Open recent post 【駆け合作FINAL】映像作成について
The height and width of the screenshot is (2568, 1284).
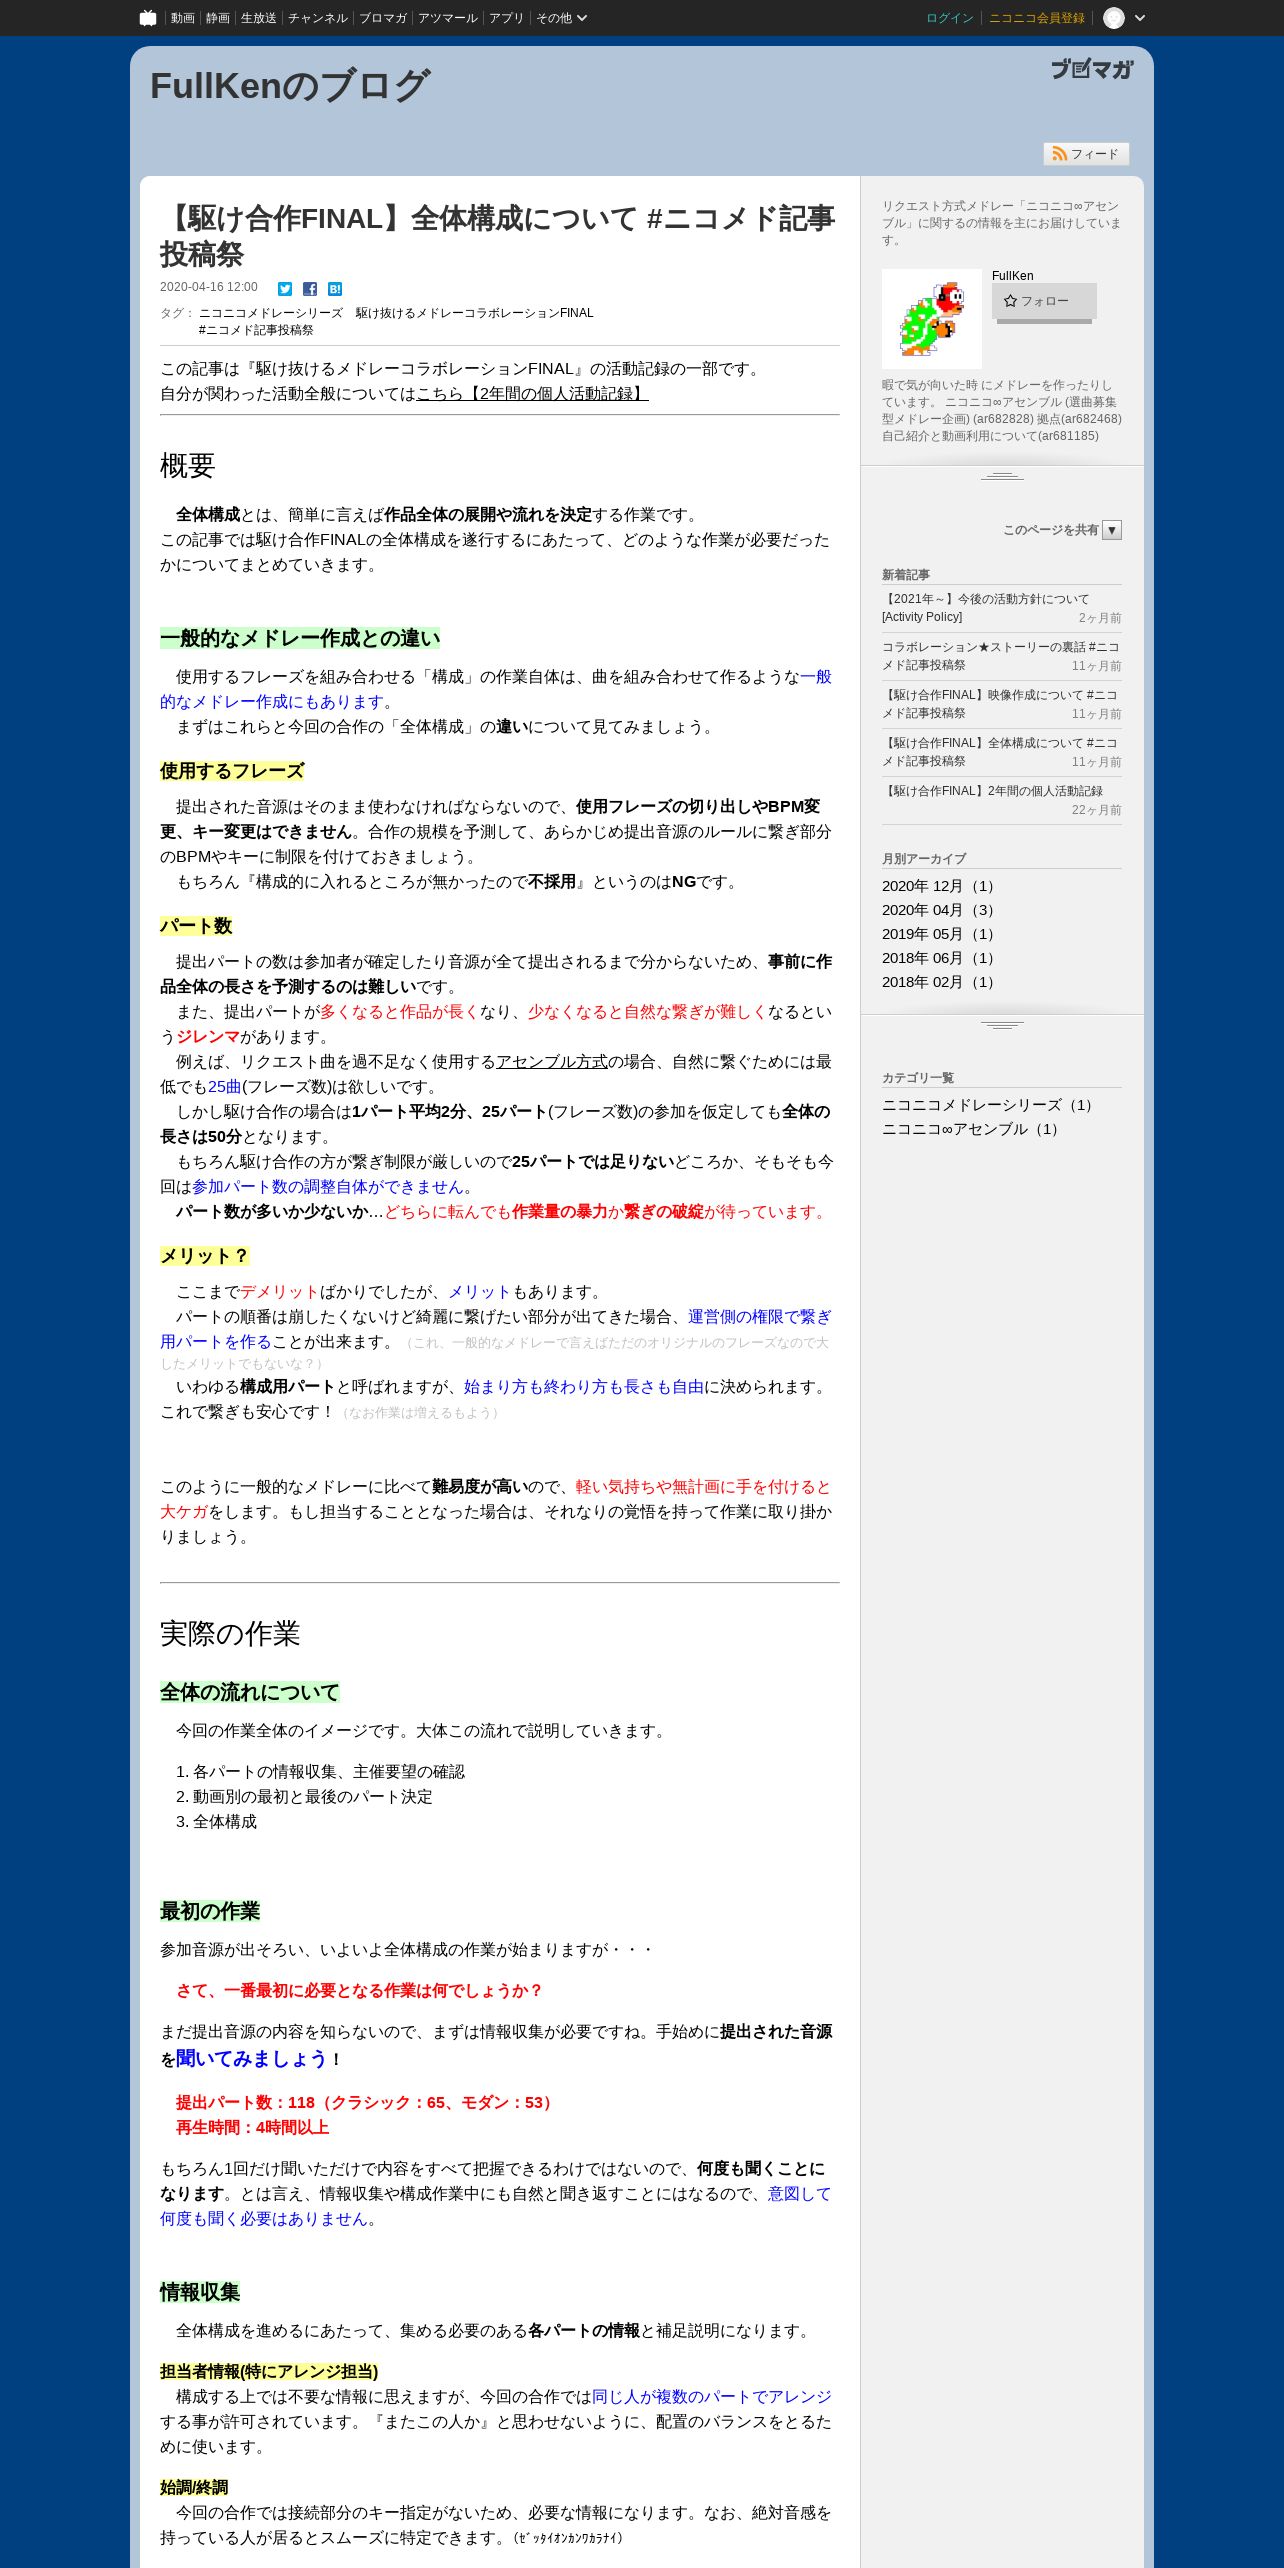tap(1000, 704)
